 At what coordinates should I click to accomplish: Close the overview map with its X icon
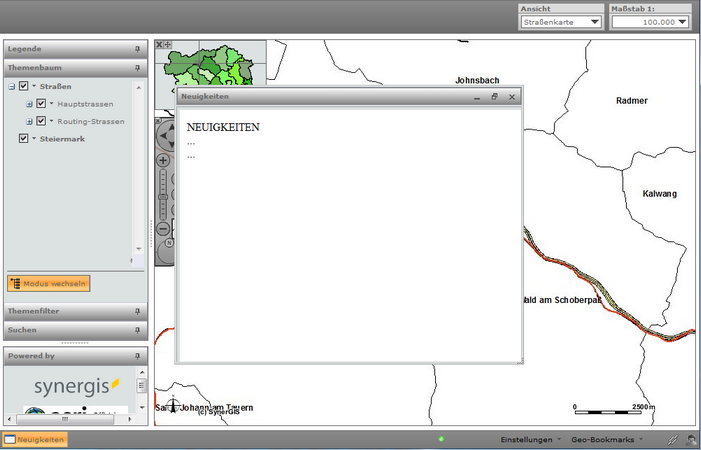159,44
